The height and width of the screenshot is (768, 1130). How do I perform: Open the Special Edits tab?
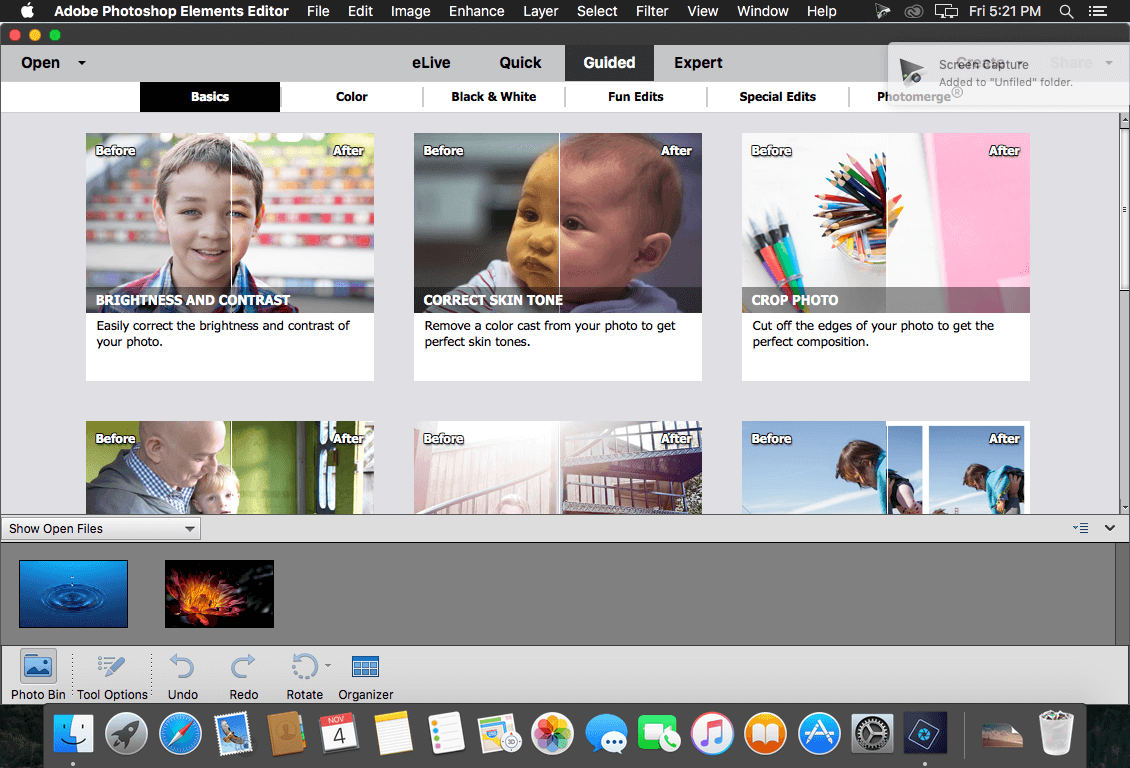click(778, 97)
